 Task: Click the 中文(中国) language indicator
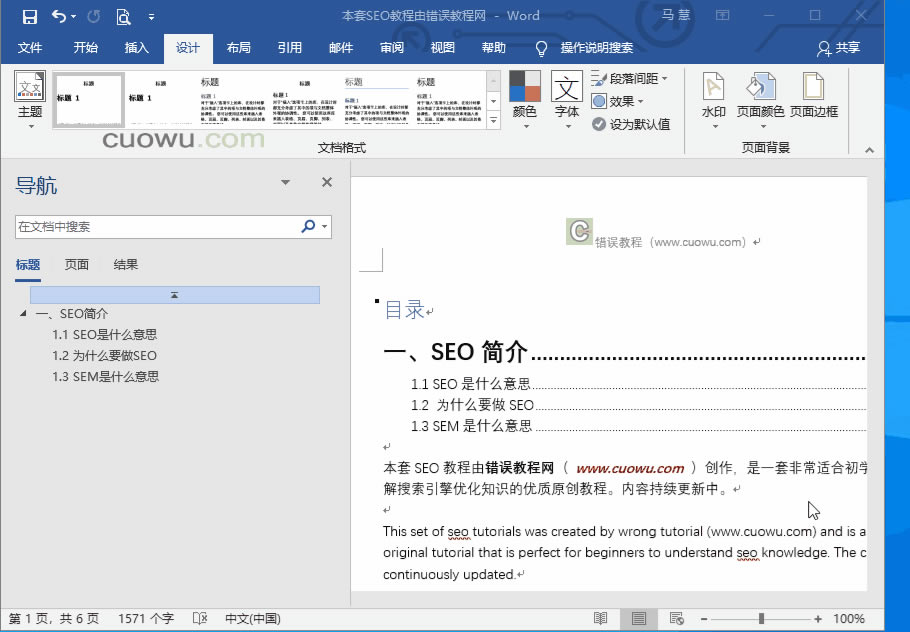[252, 619]
